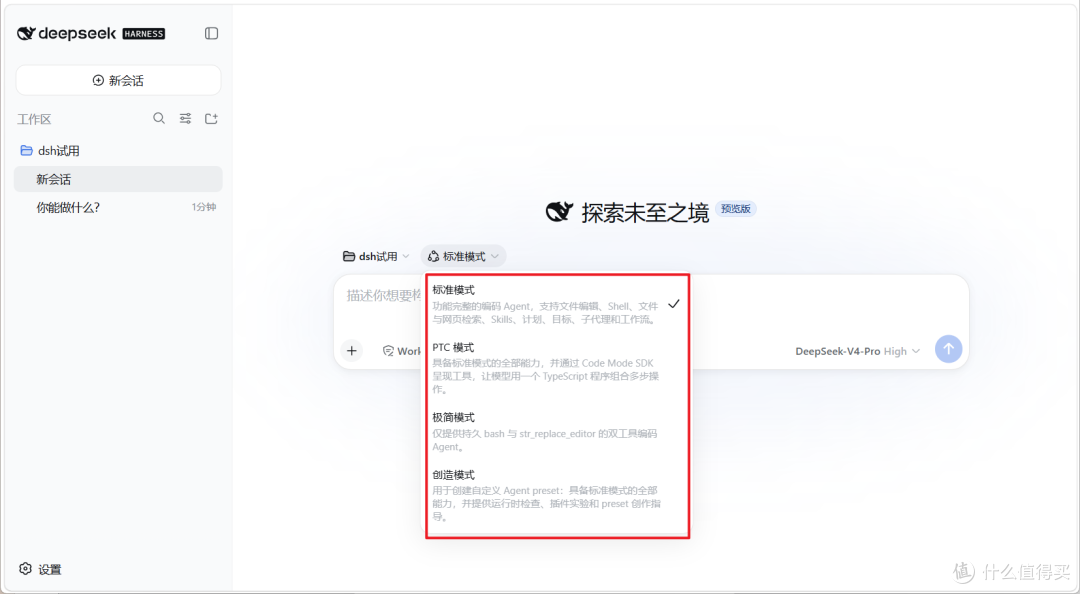Open the dsh试用 workspace folder
The width and height of the screenshot is (1080, 594).
[118, 150]
